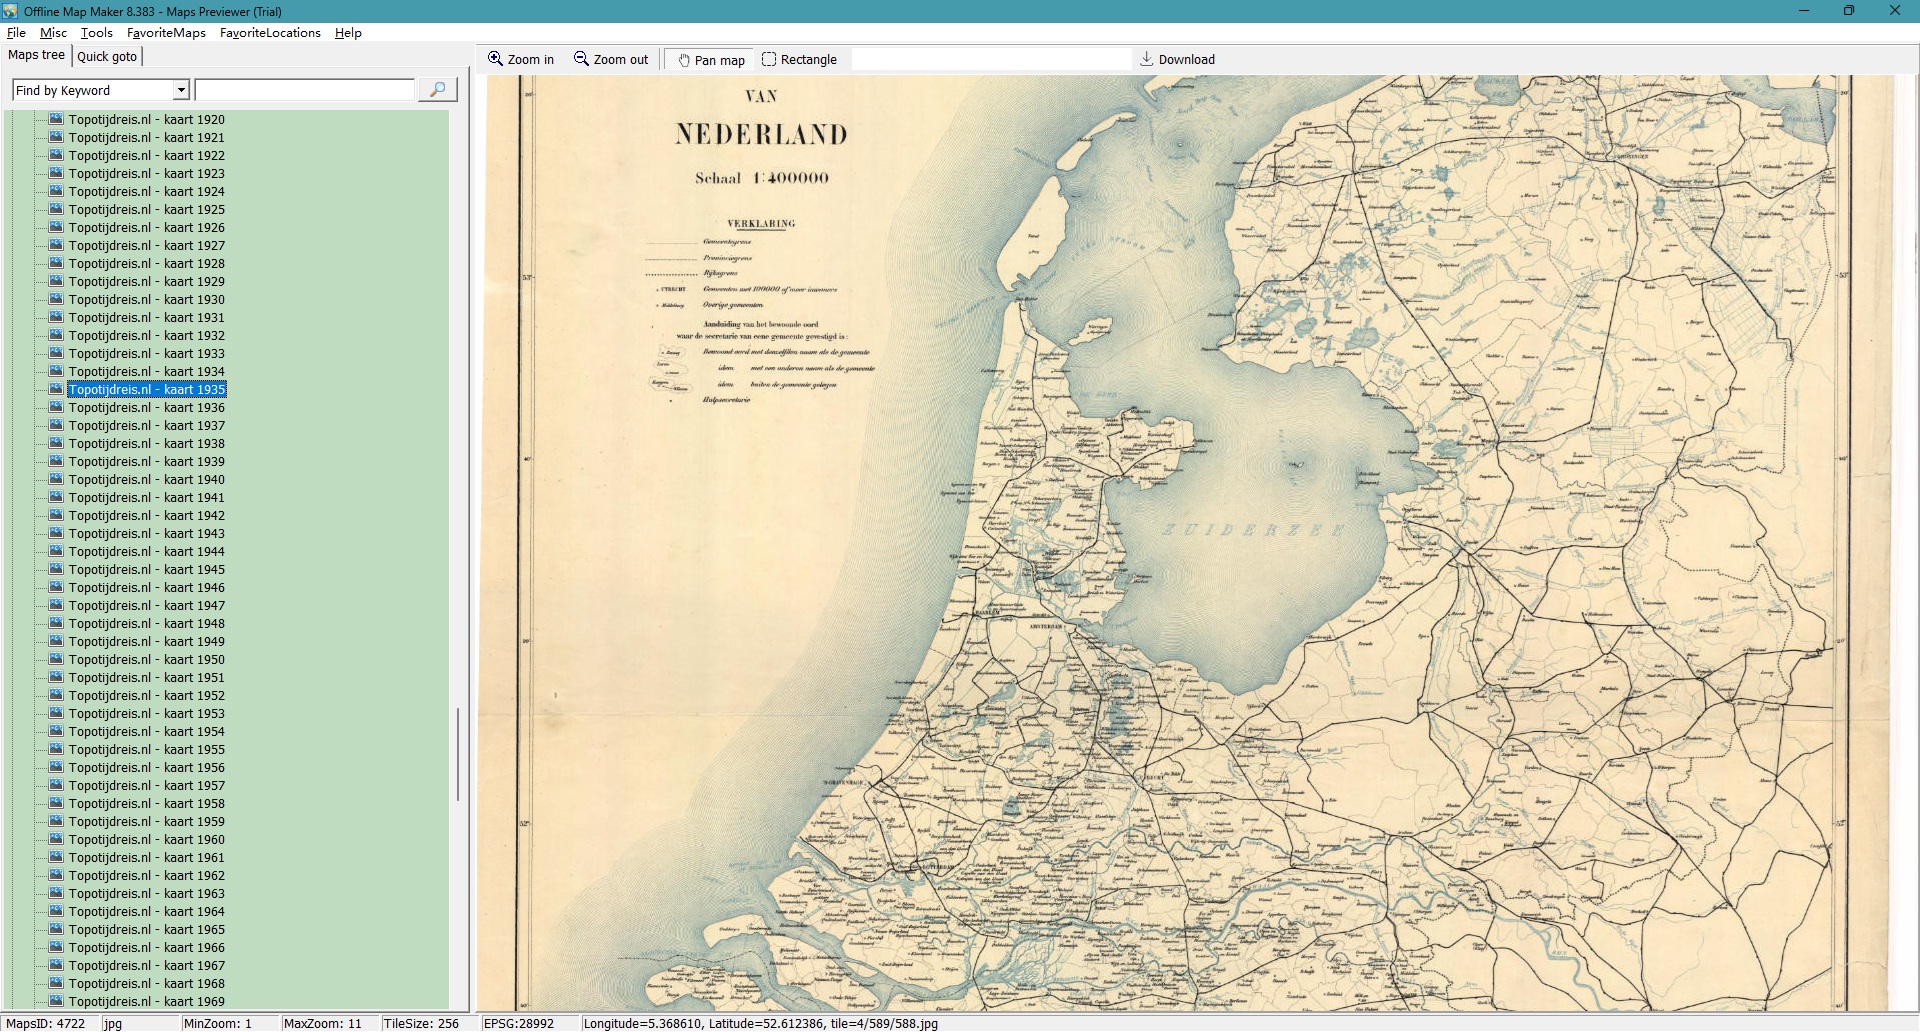This screenshot has width=1920, height=1032.
Task: Select Topotijdreis.nl - kaart 1945 in tree
Action: pos(146,569)
